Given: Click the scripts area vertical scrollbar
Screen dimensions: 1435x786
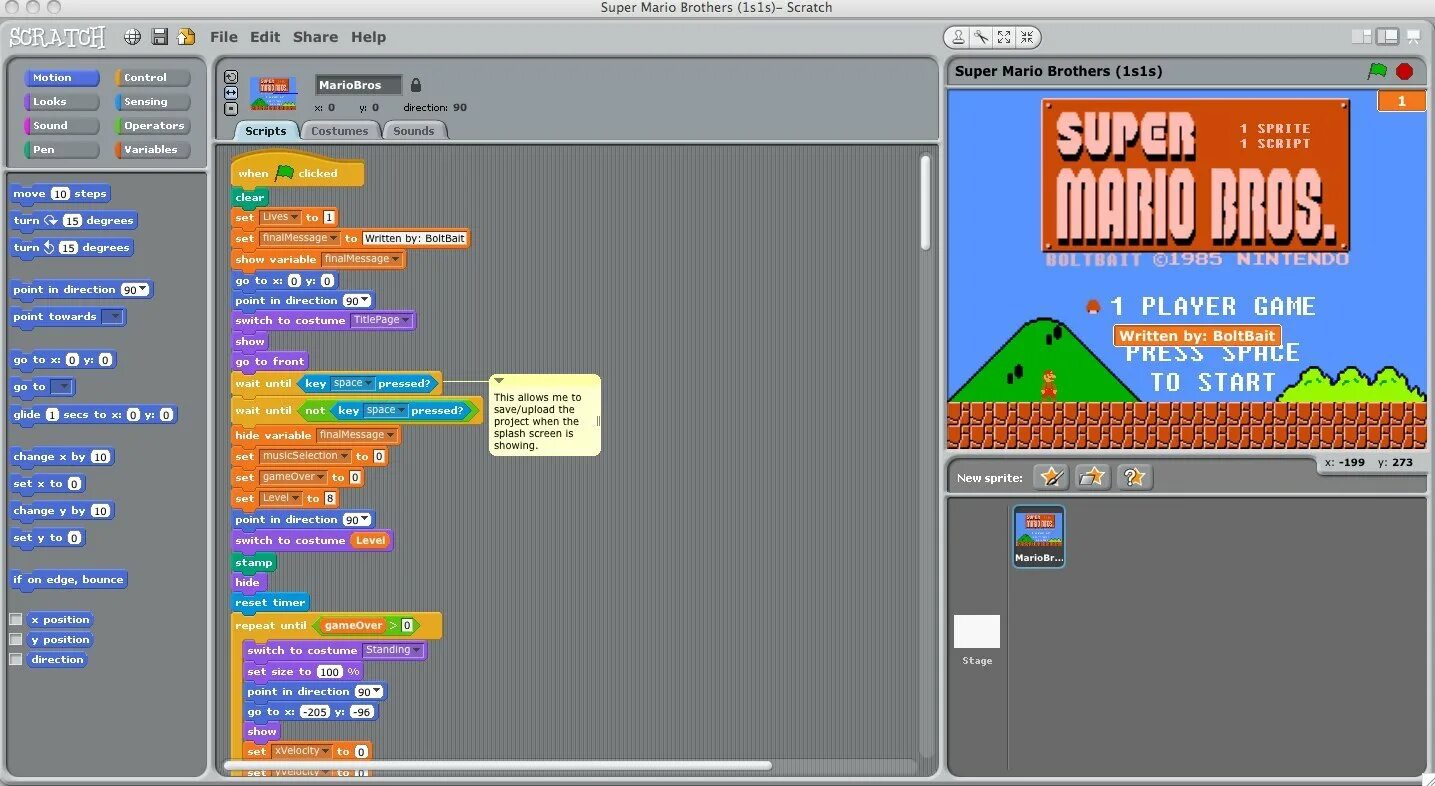Looking at the screenshot, I should 925,202.
